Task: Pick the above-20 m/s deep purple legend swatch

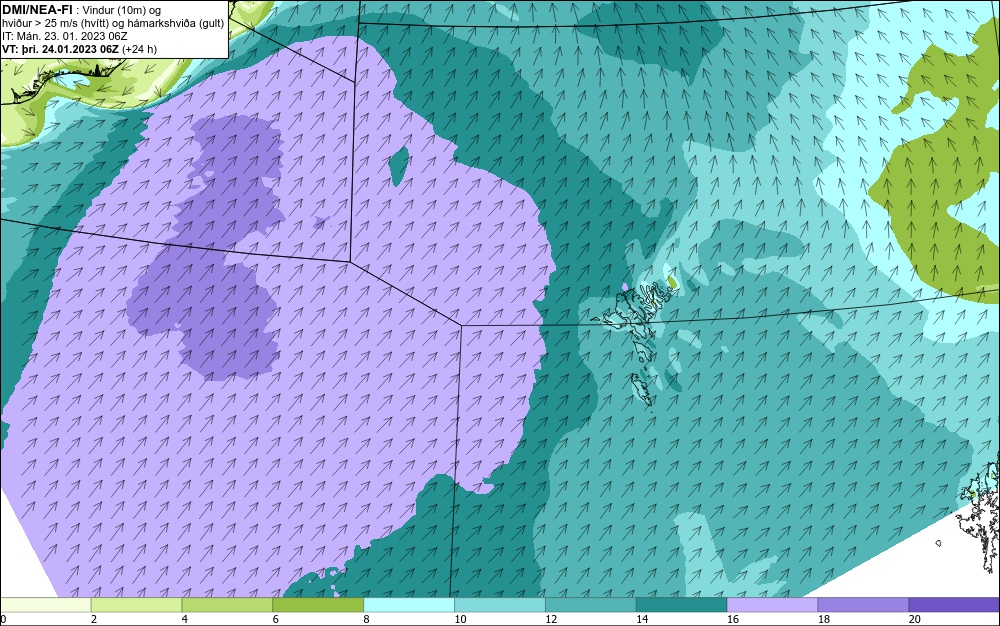Action: click(x=955, y=605)
